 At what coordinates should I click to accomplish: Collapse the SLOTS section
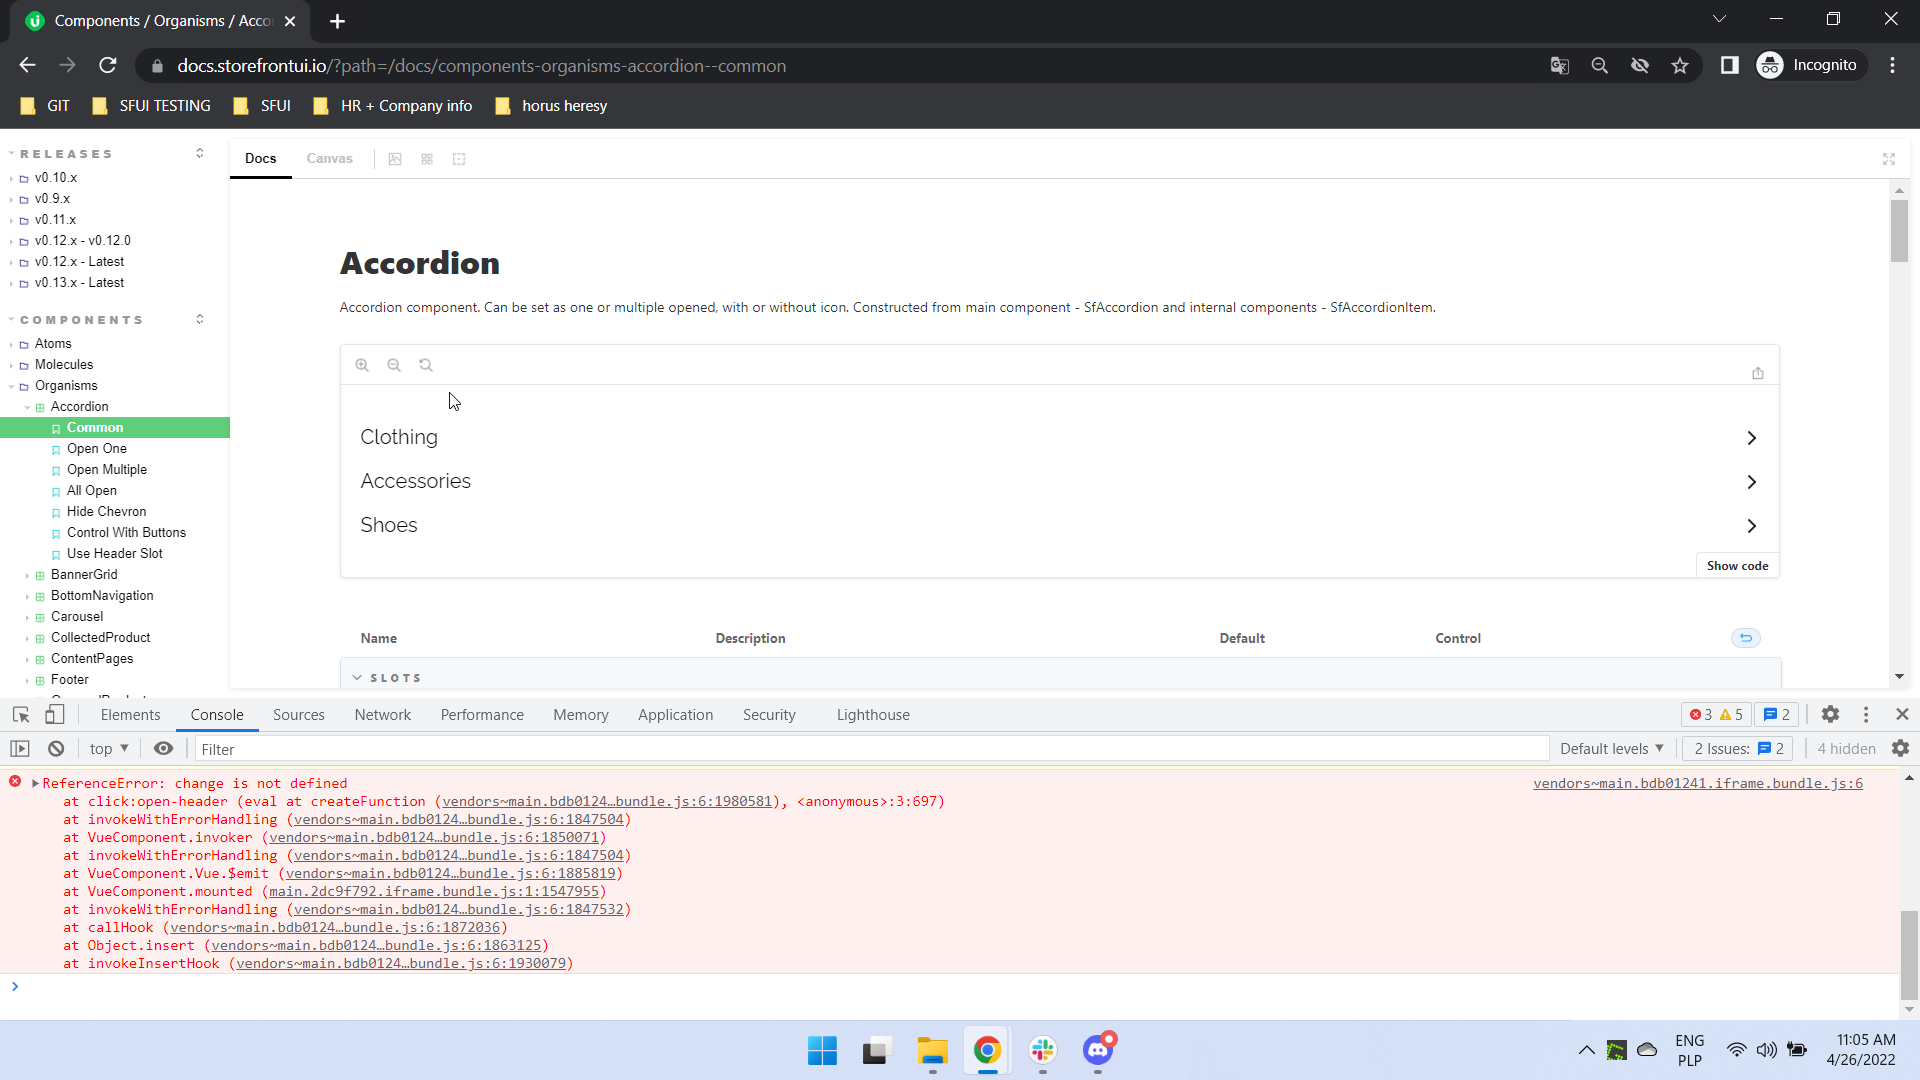(x=394, y=677)
